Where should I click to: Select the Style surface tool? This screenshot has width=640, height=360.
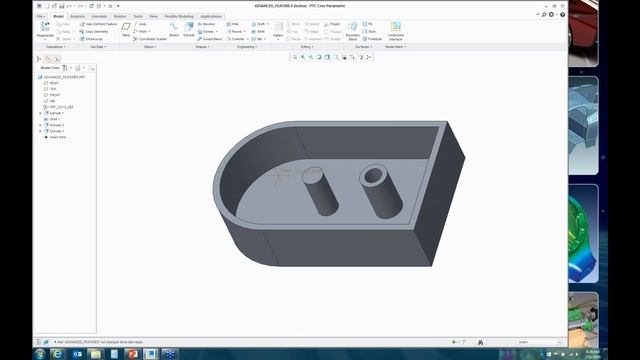(x=369, y=31)
